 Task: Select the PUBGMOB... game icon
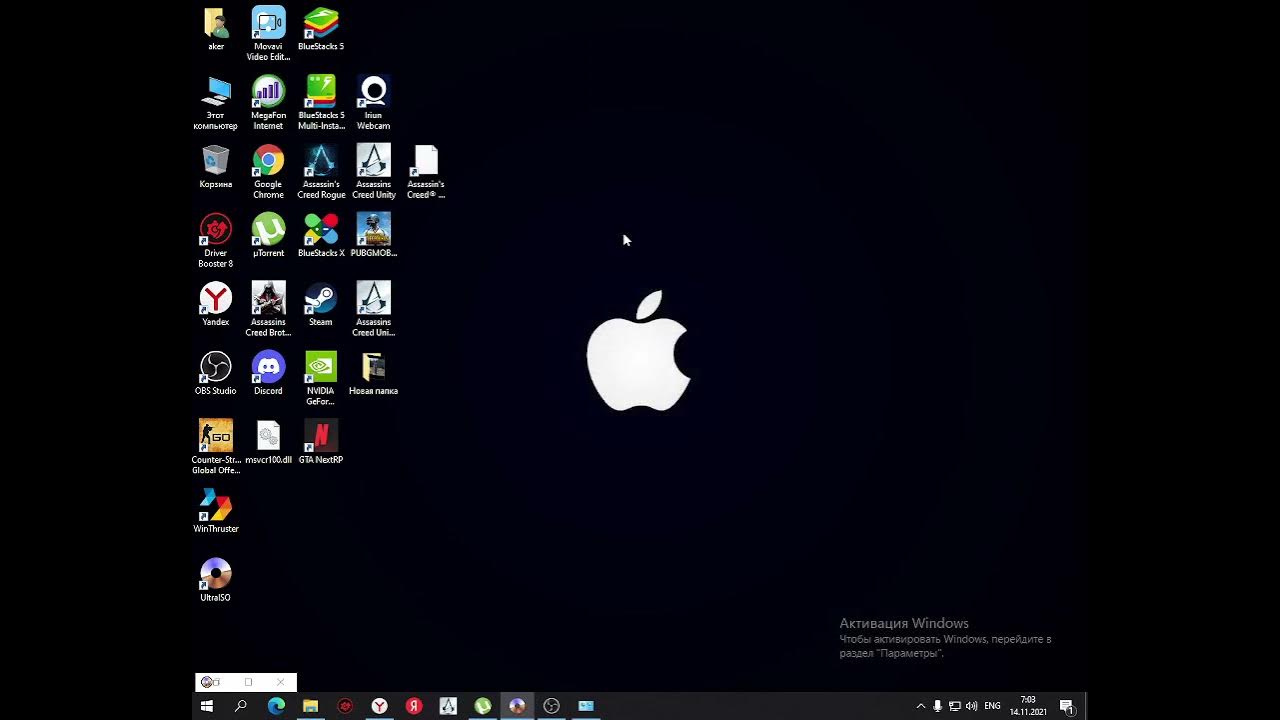click(373, 236)
